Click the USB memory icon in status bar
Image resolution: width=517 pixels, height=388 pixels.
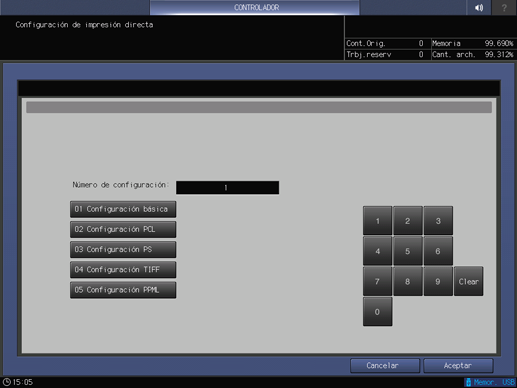468,382
